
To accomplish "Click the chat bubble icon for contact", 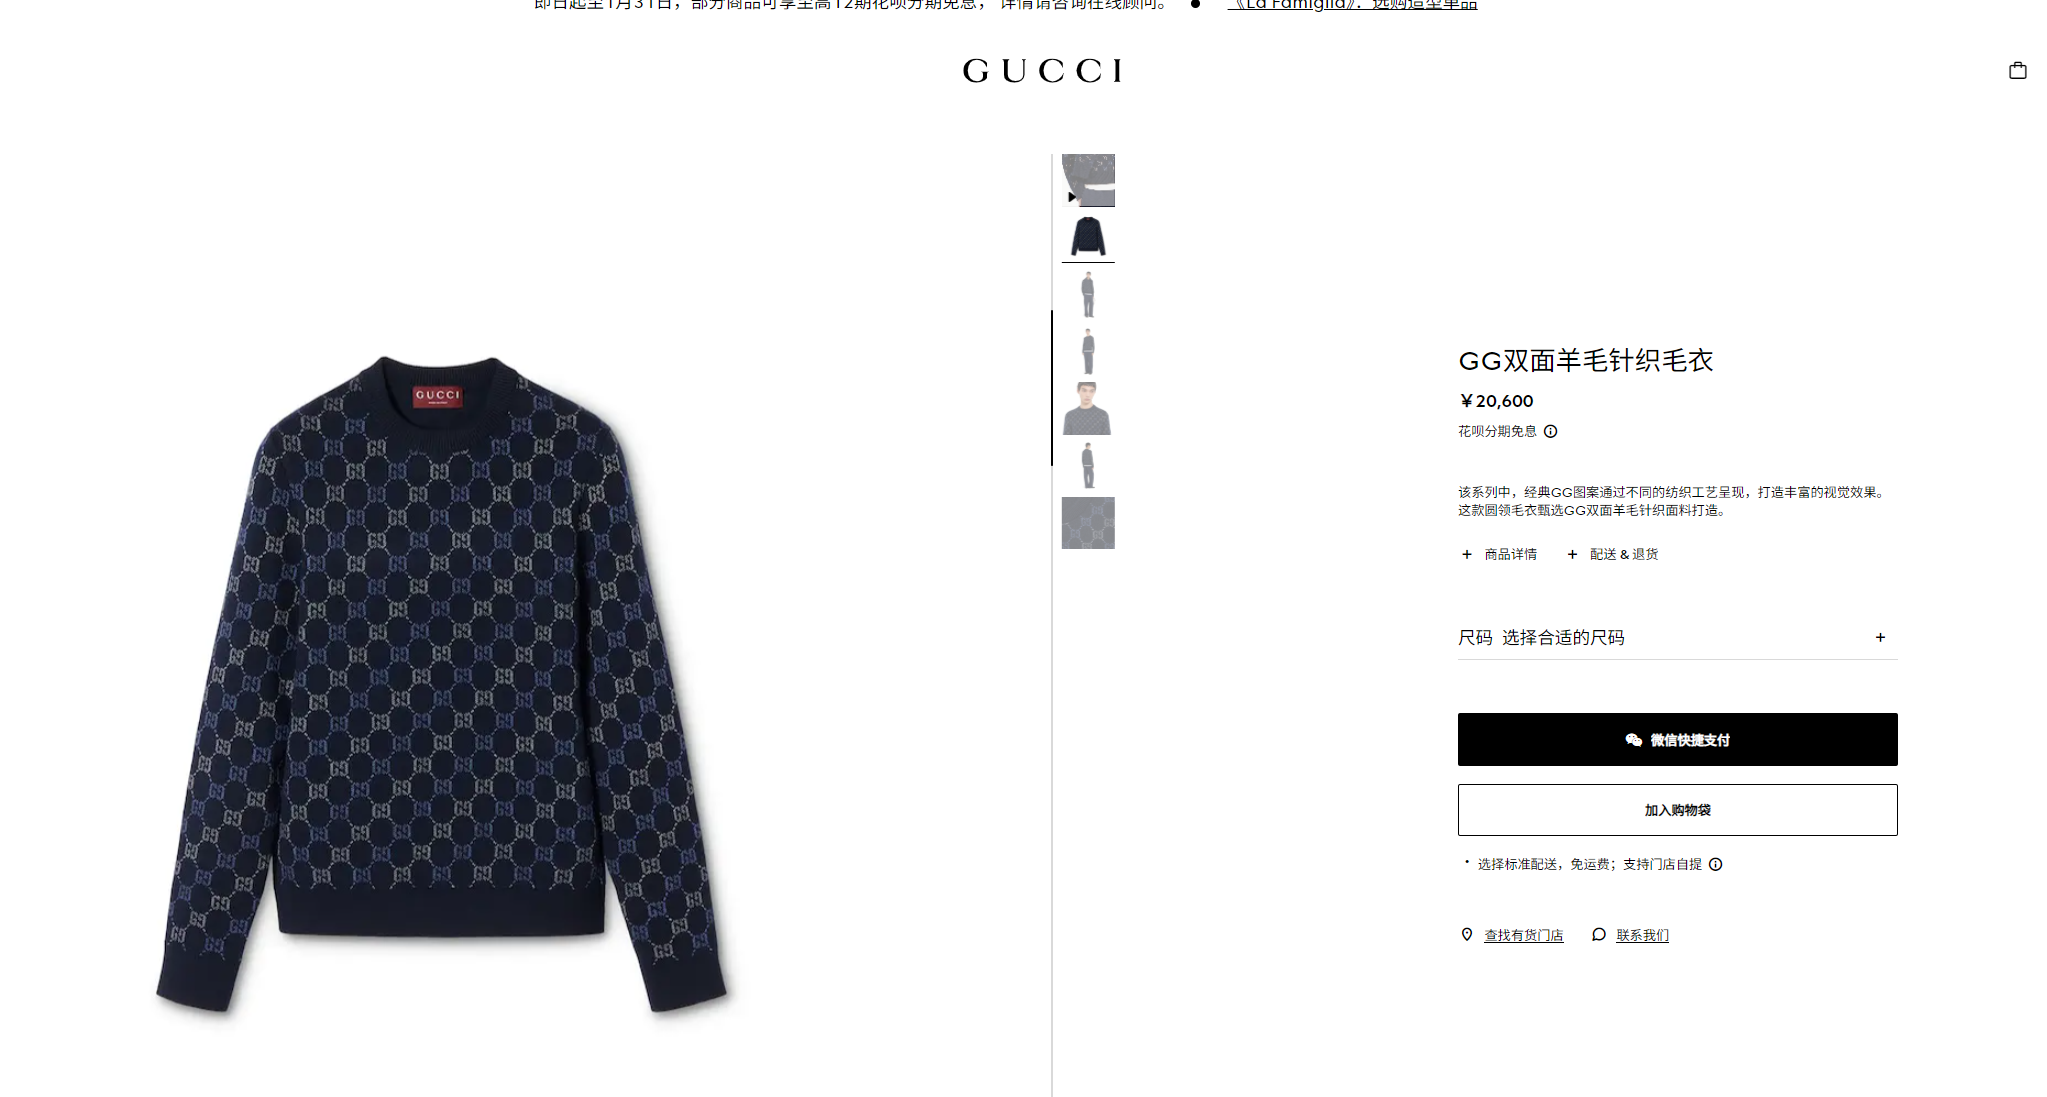I will tap(1599, 934).
